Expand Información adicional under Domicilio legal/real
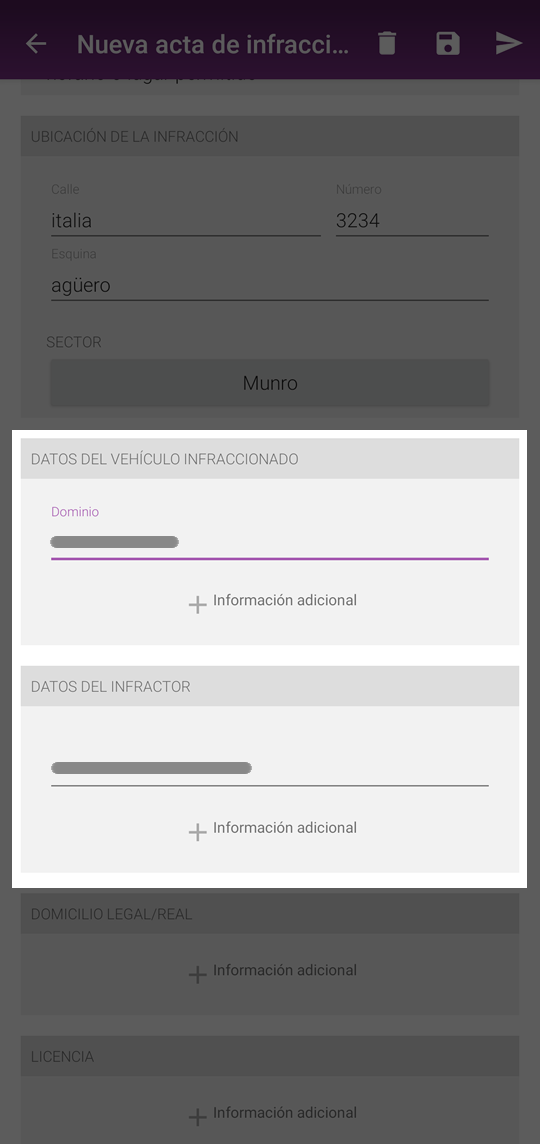This screenshot has height=1144, width=540. (285, 970)
